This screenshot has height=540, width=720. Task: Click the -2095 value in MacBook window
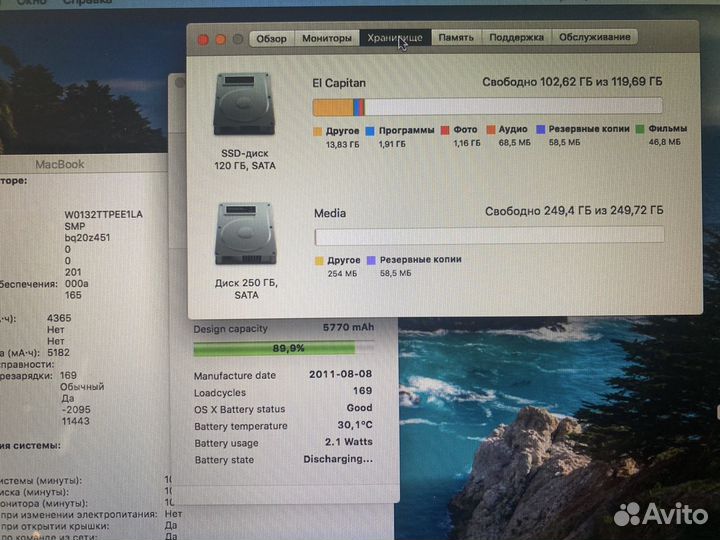coord(76,410)
